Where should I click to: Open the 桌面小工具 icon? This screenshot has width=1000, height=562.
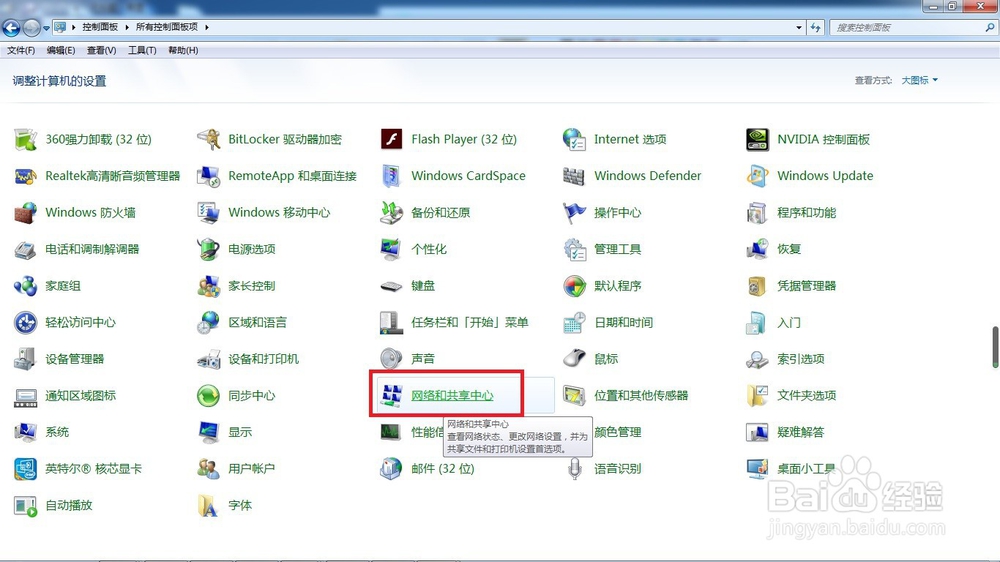pos(757,469)
